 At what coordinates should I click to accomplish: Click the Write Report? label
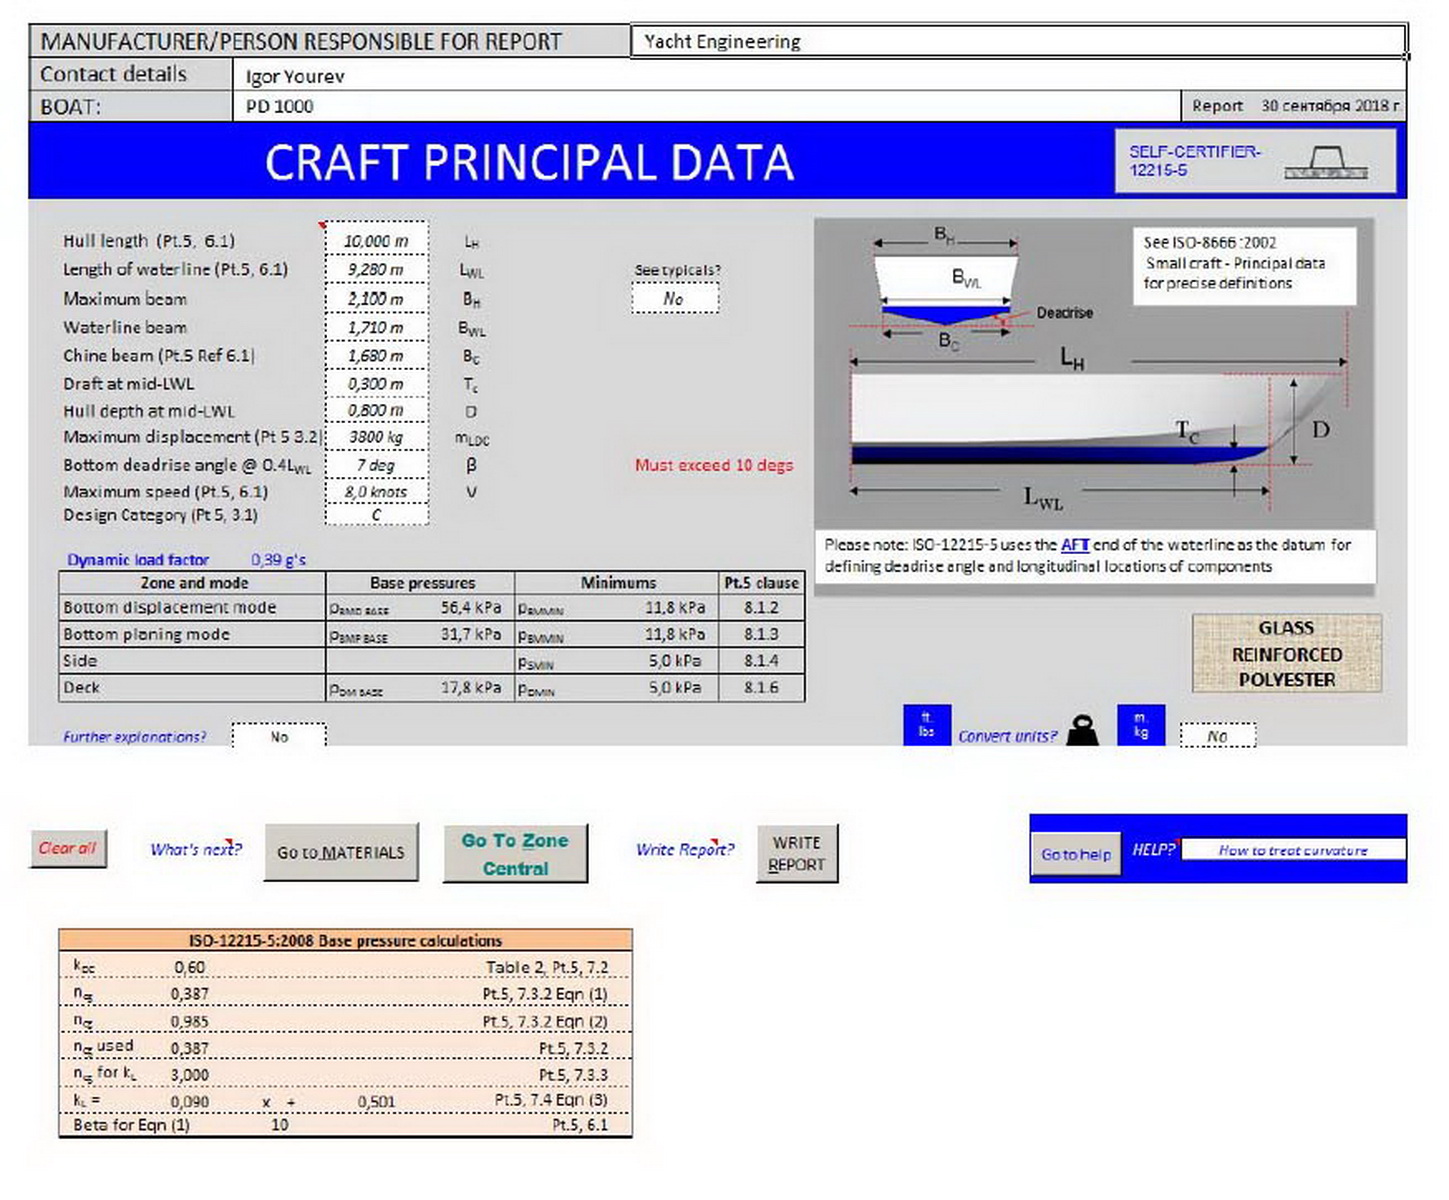tap(685, 849)
